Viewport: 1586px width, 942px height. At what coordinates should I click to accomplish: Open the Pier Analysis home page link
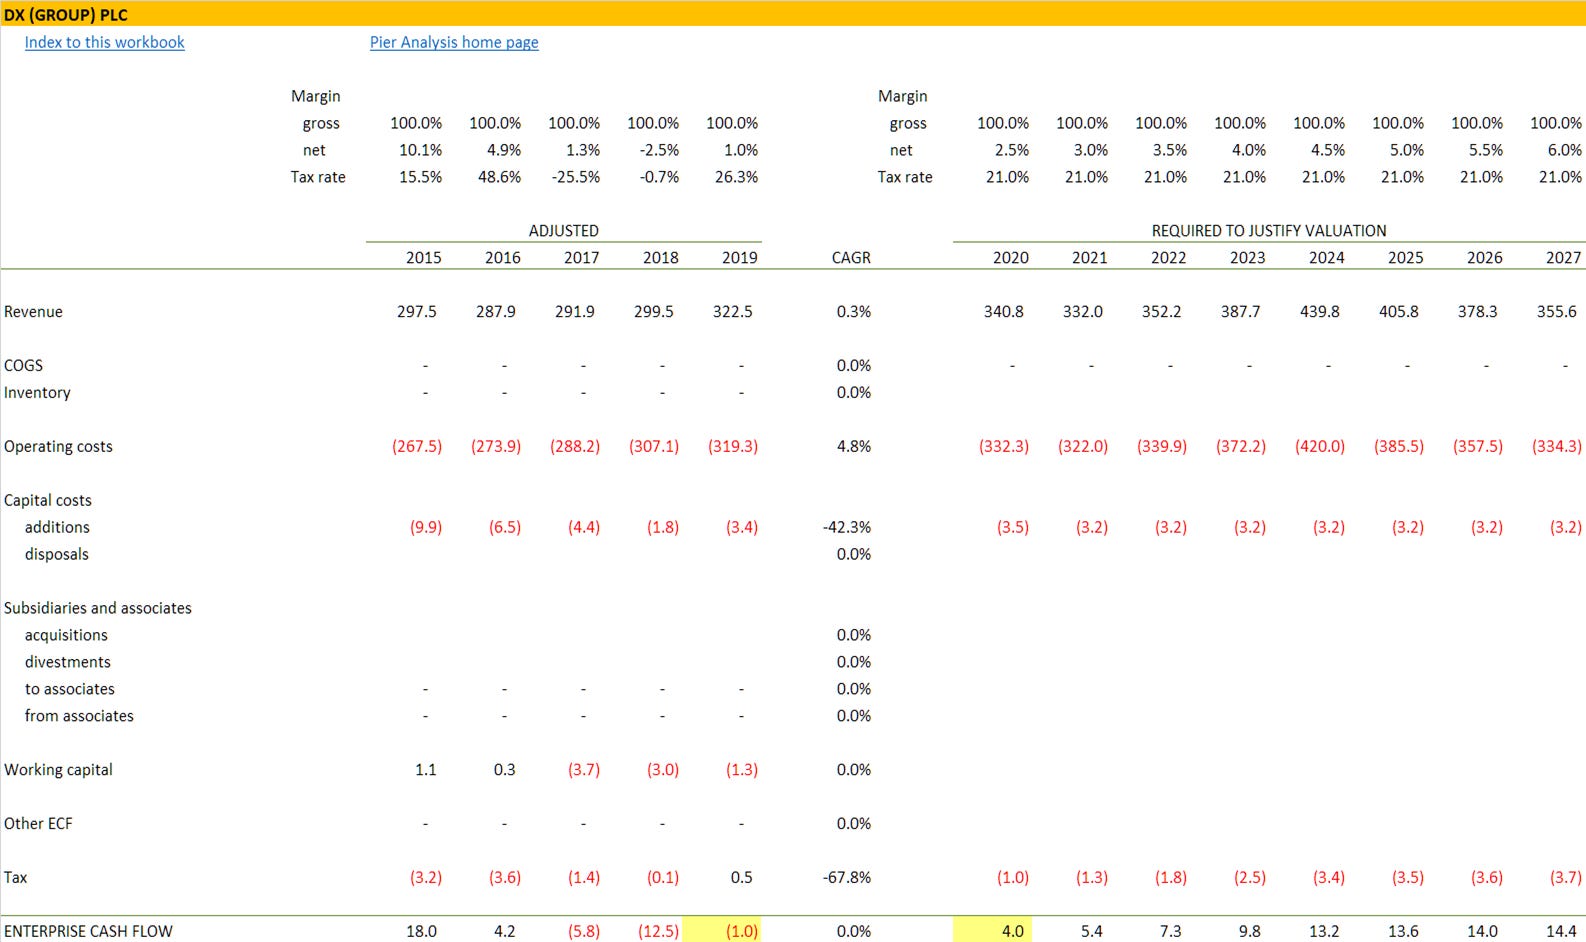[454, 42]
